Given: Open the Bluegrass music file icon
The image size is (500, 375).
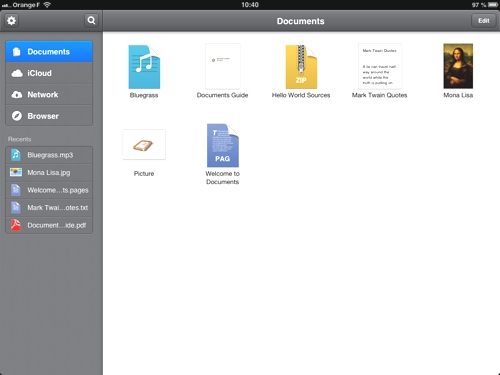Looking at the screenshot, I should coord(144,67).
